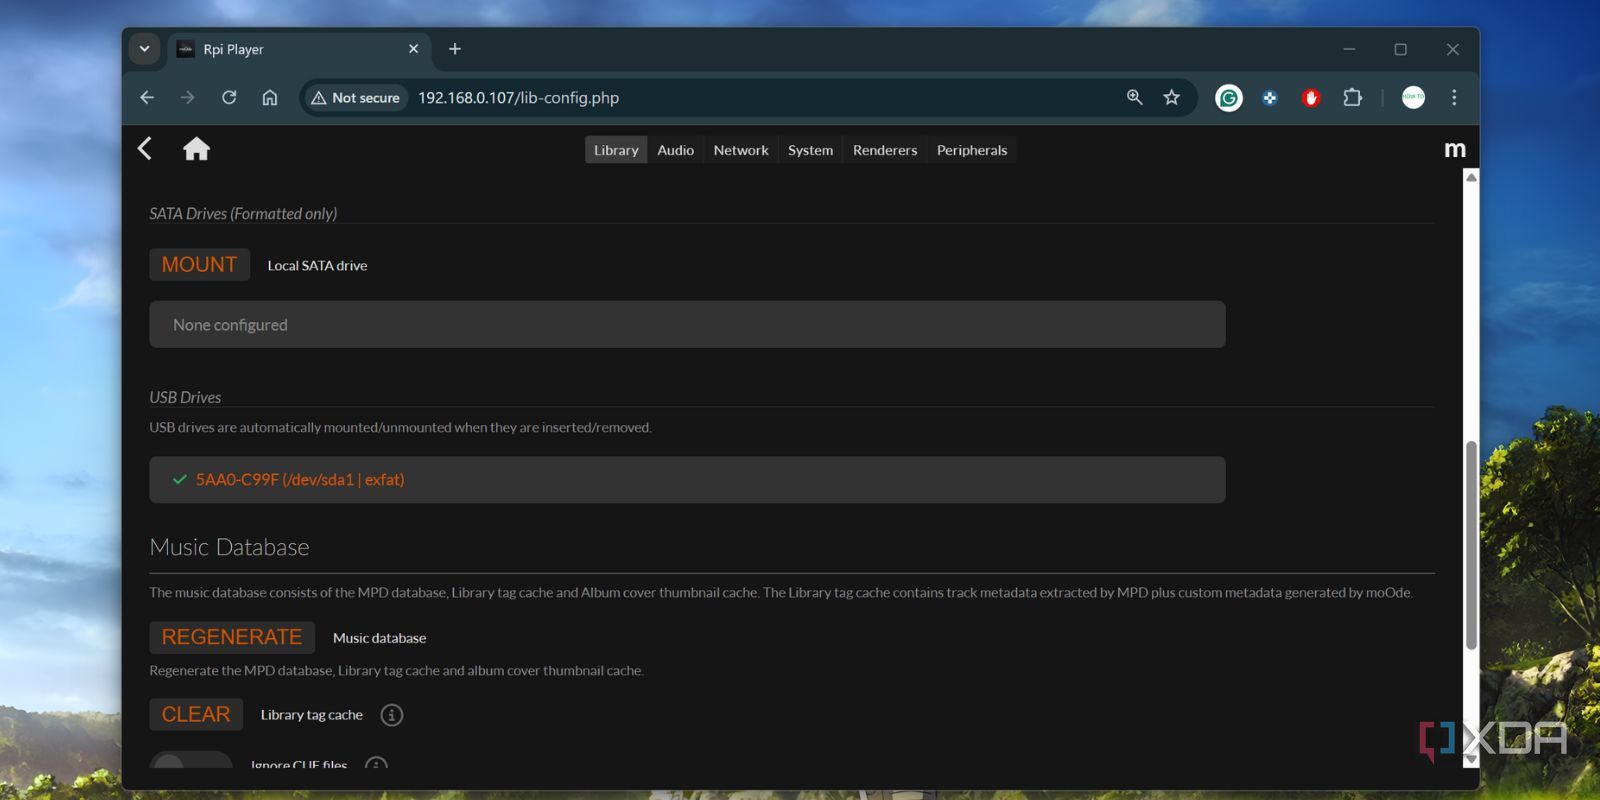Select the 5AA0-C99F USB drive entry
The image size is (1600, 800).
687,480
